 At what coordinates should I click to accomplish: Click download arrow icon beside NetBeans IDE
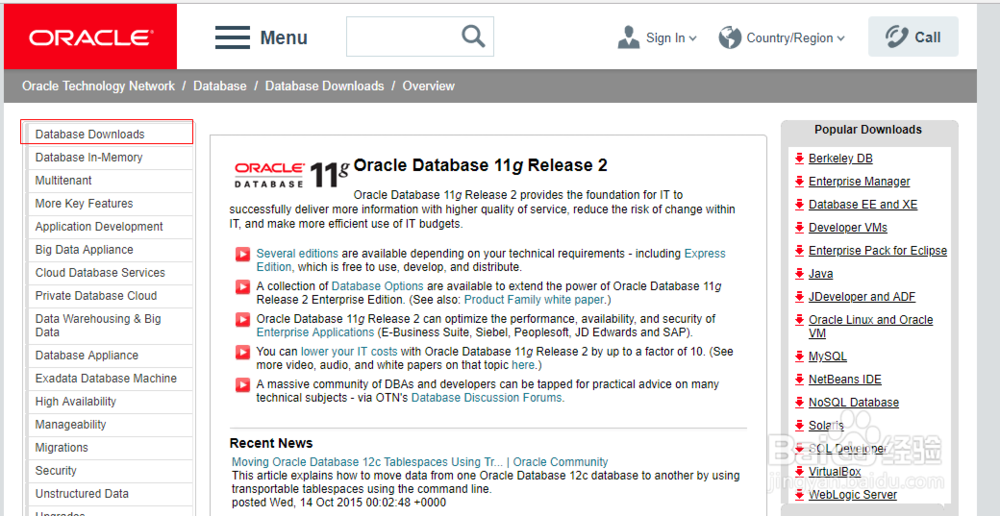799,380
